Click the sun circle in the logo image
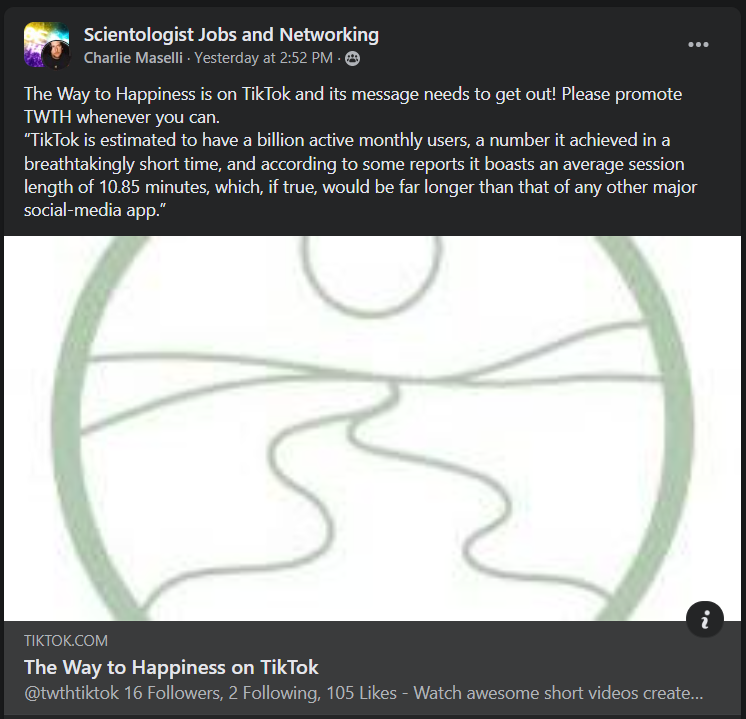The image size is (746, 719). click(371, 274)
